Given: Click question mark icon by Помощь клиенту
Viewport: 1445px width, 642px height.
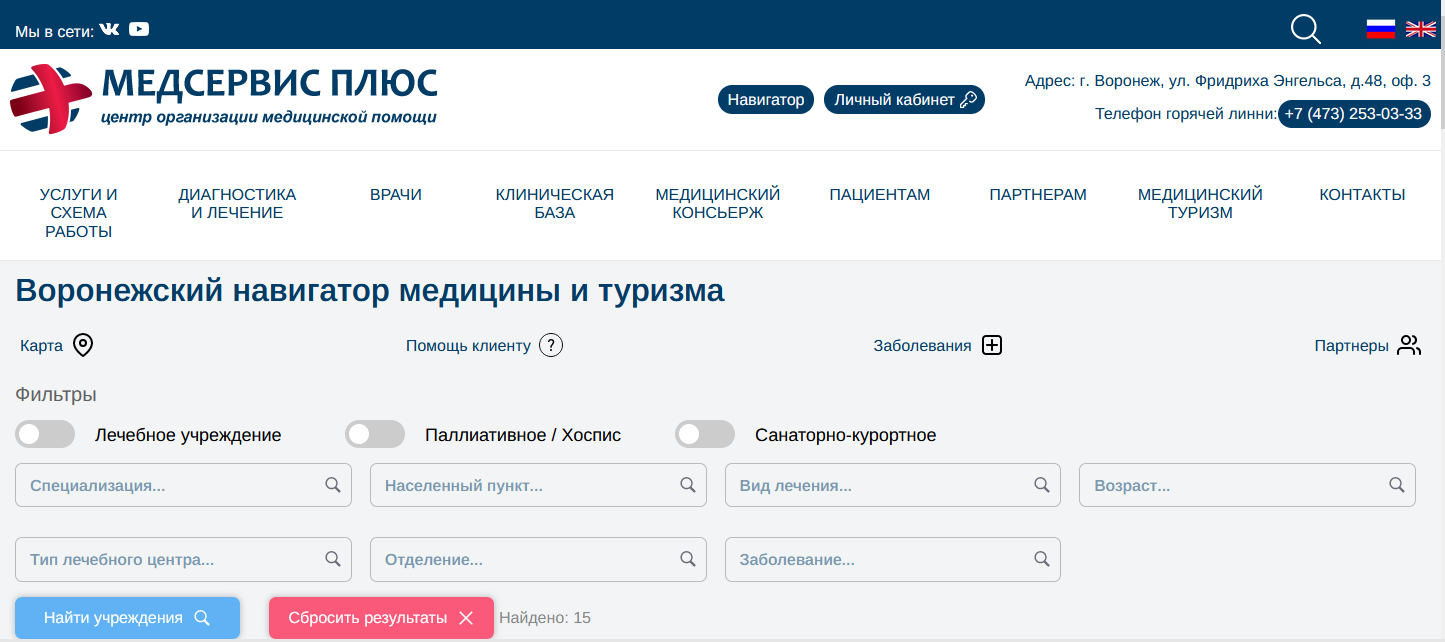Looking at the screenshot, I should coord(551,345).
